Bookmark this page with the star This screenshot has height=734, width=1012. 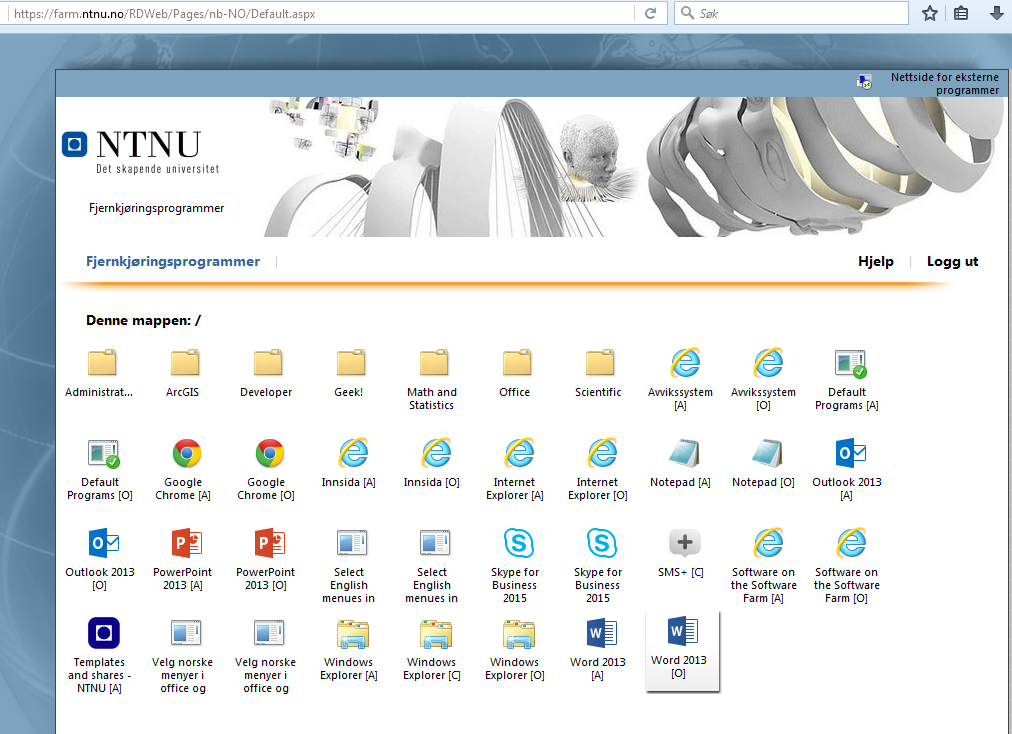[x=930, y=14]
